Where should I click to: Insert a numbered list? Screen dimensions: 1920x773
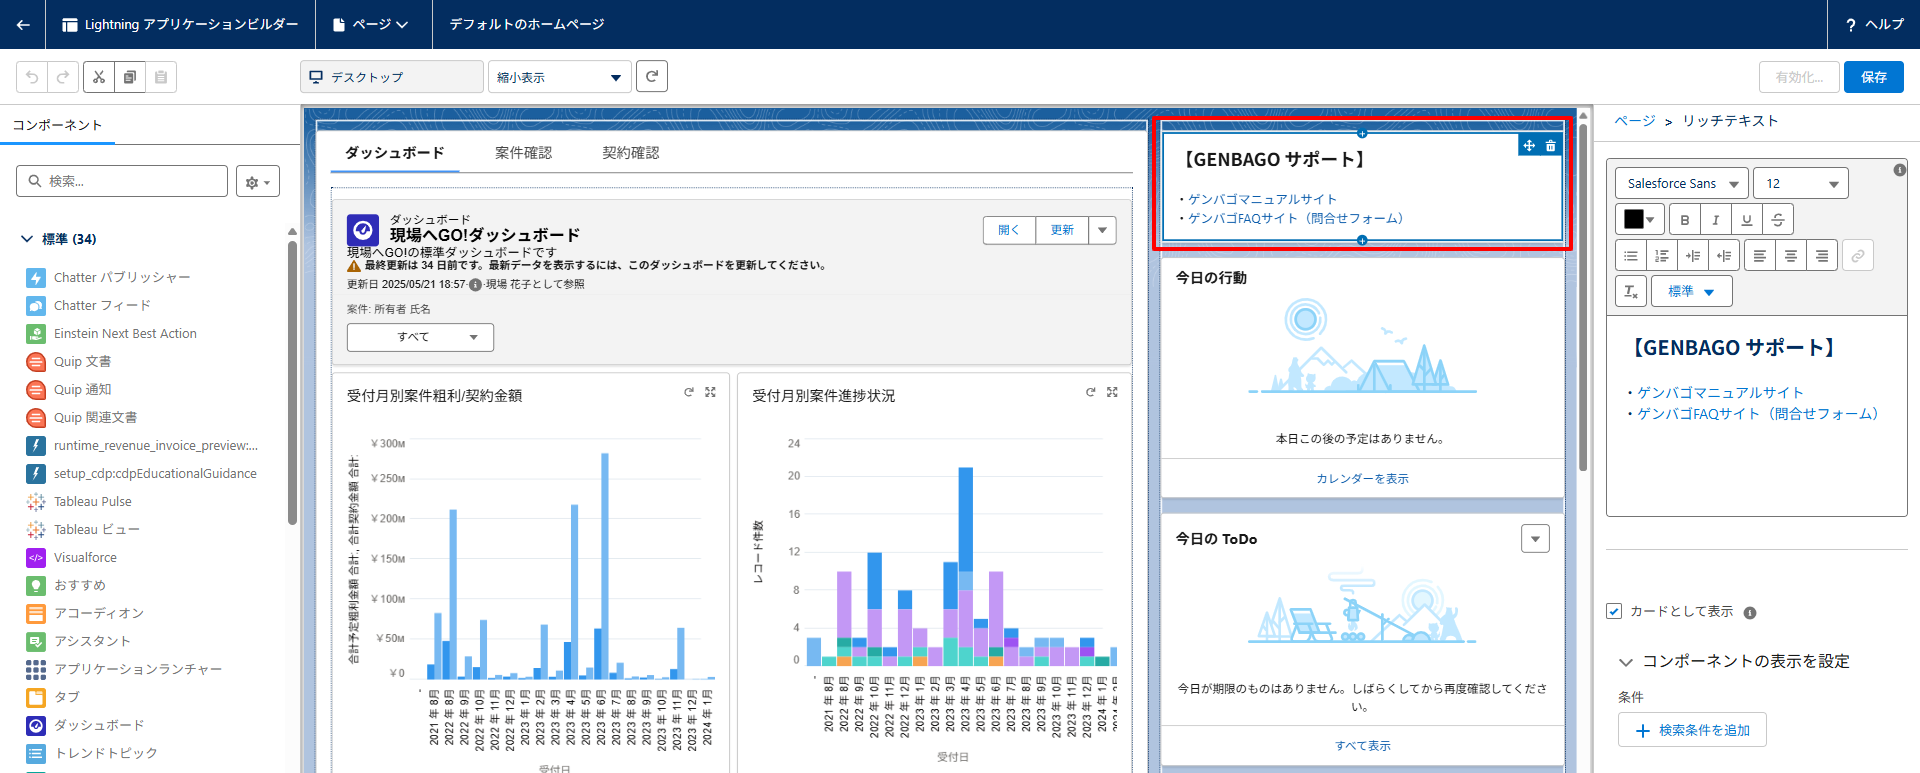click(x=1662, y=256)
